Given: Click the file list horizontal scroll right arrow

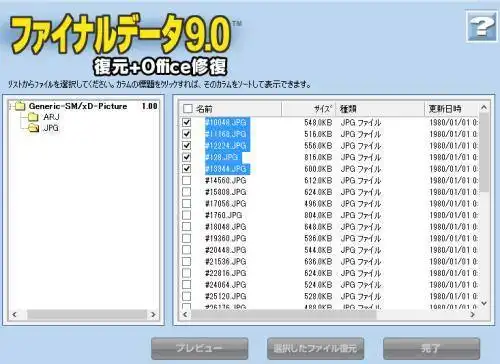Looking at the screenshot, I should [x=472, y=314].
